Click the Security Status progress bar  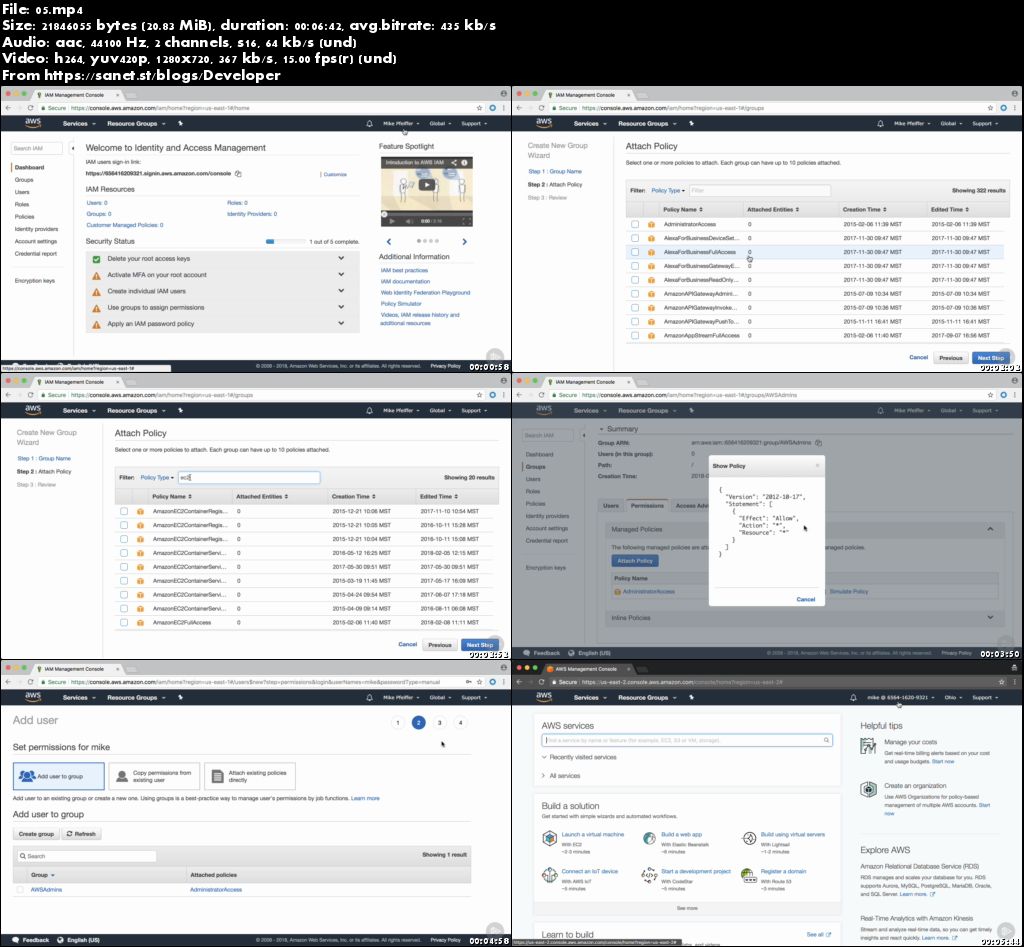(x=285, y=242)
